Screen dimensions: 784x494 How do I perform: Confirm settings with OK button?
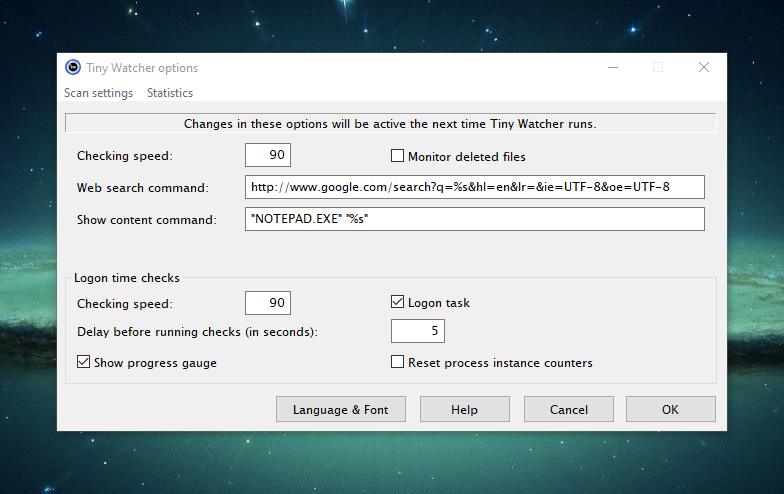point(670,410)
